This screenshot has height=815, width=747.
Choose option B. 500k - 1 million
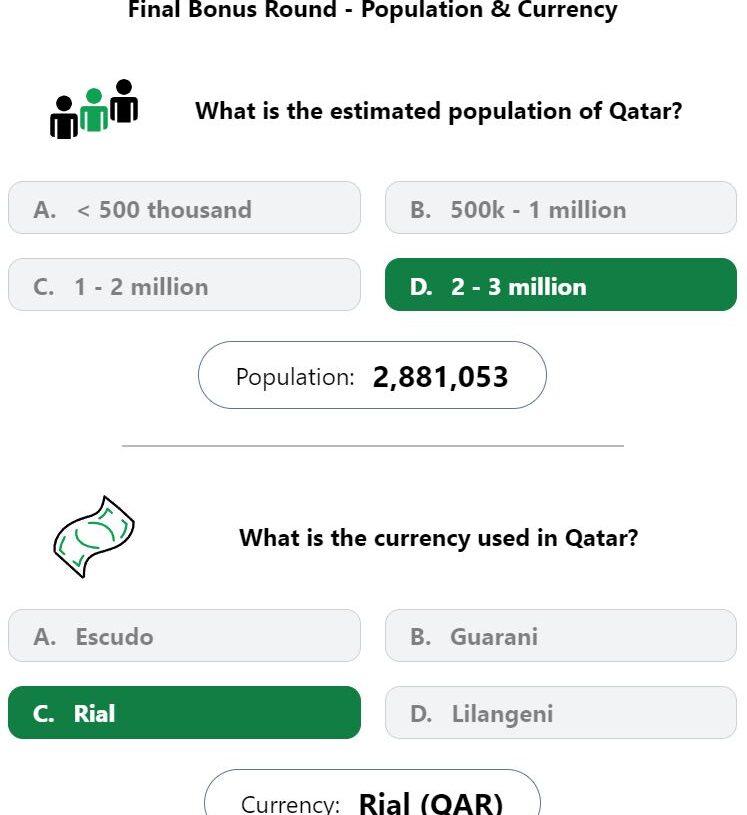coord(561,208)
